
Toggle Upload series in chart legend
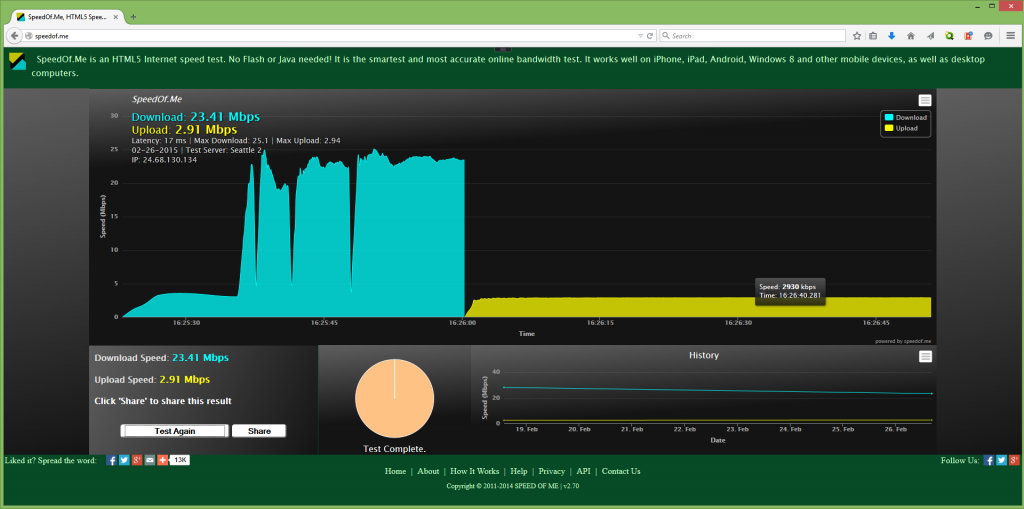point(901,128)
